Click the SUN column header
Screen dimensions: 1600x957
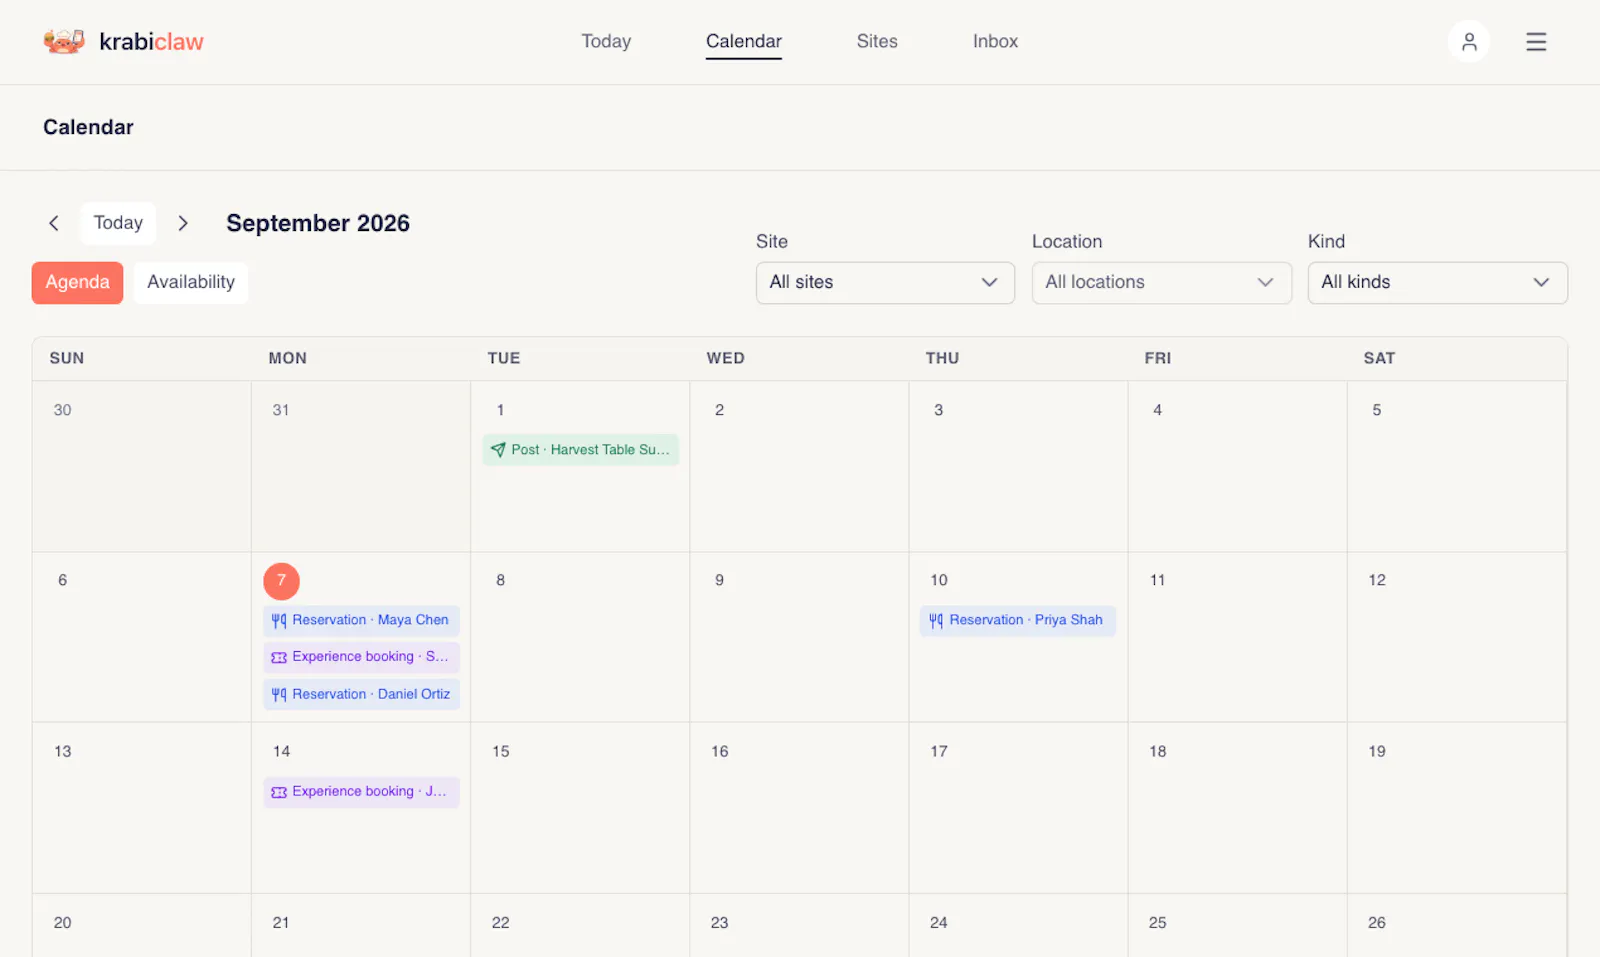pos(67,358)
